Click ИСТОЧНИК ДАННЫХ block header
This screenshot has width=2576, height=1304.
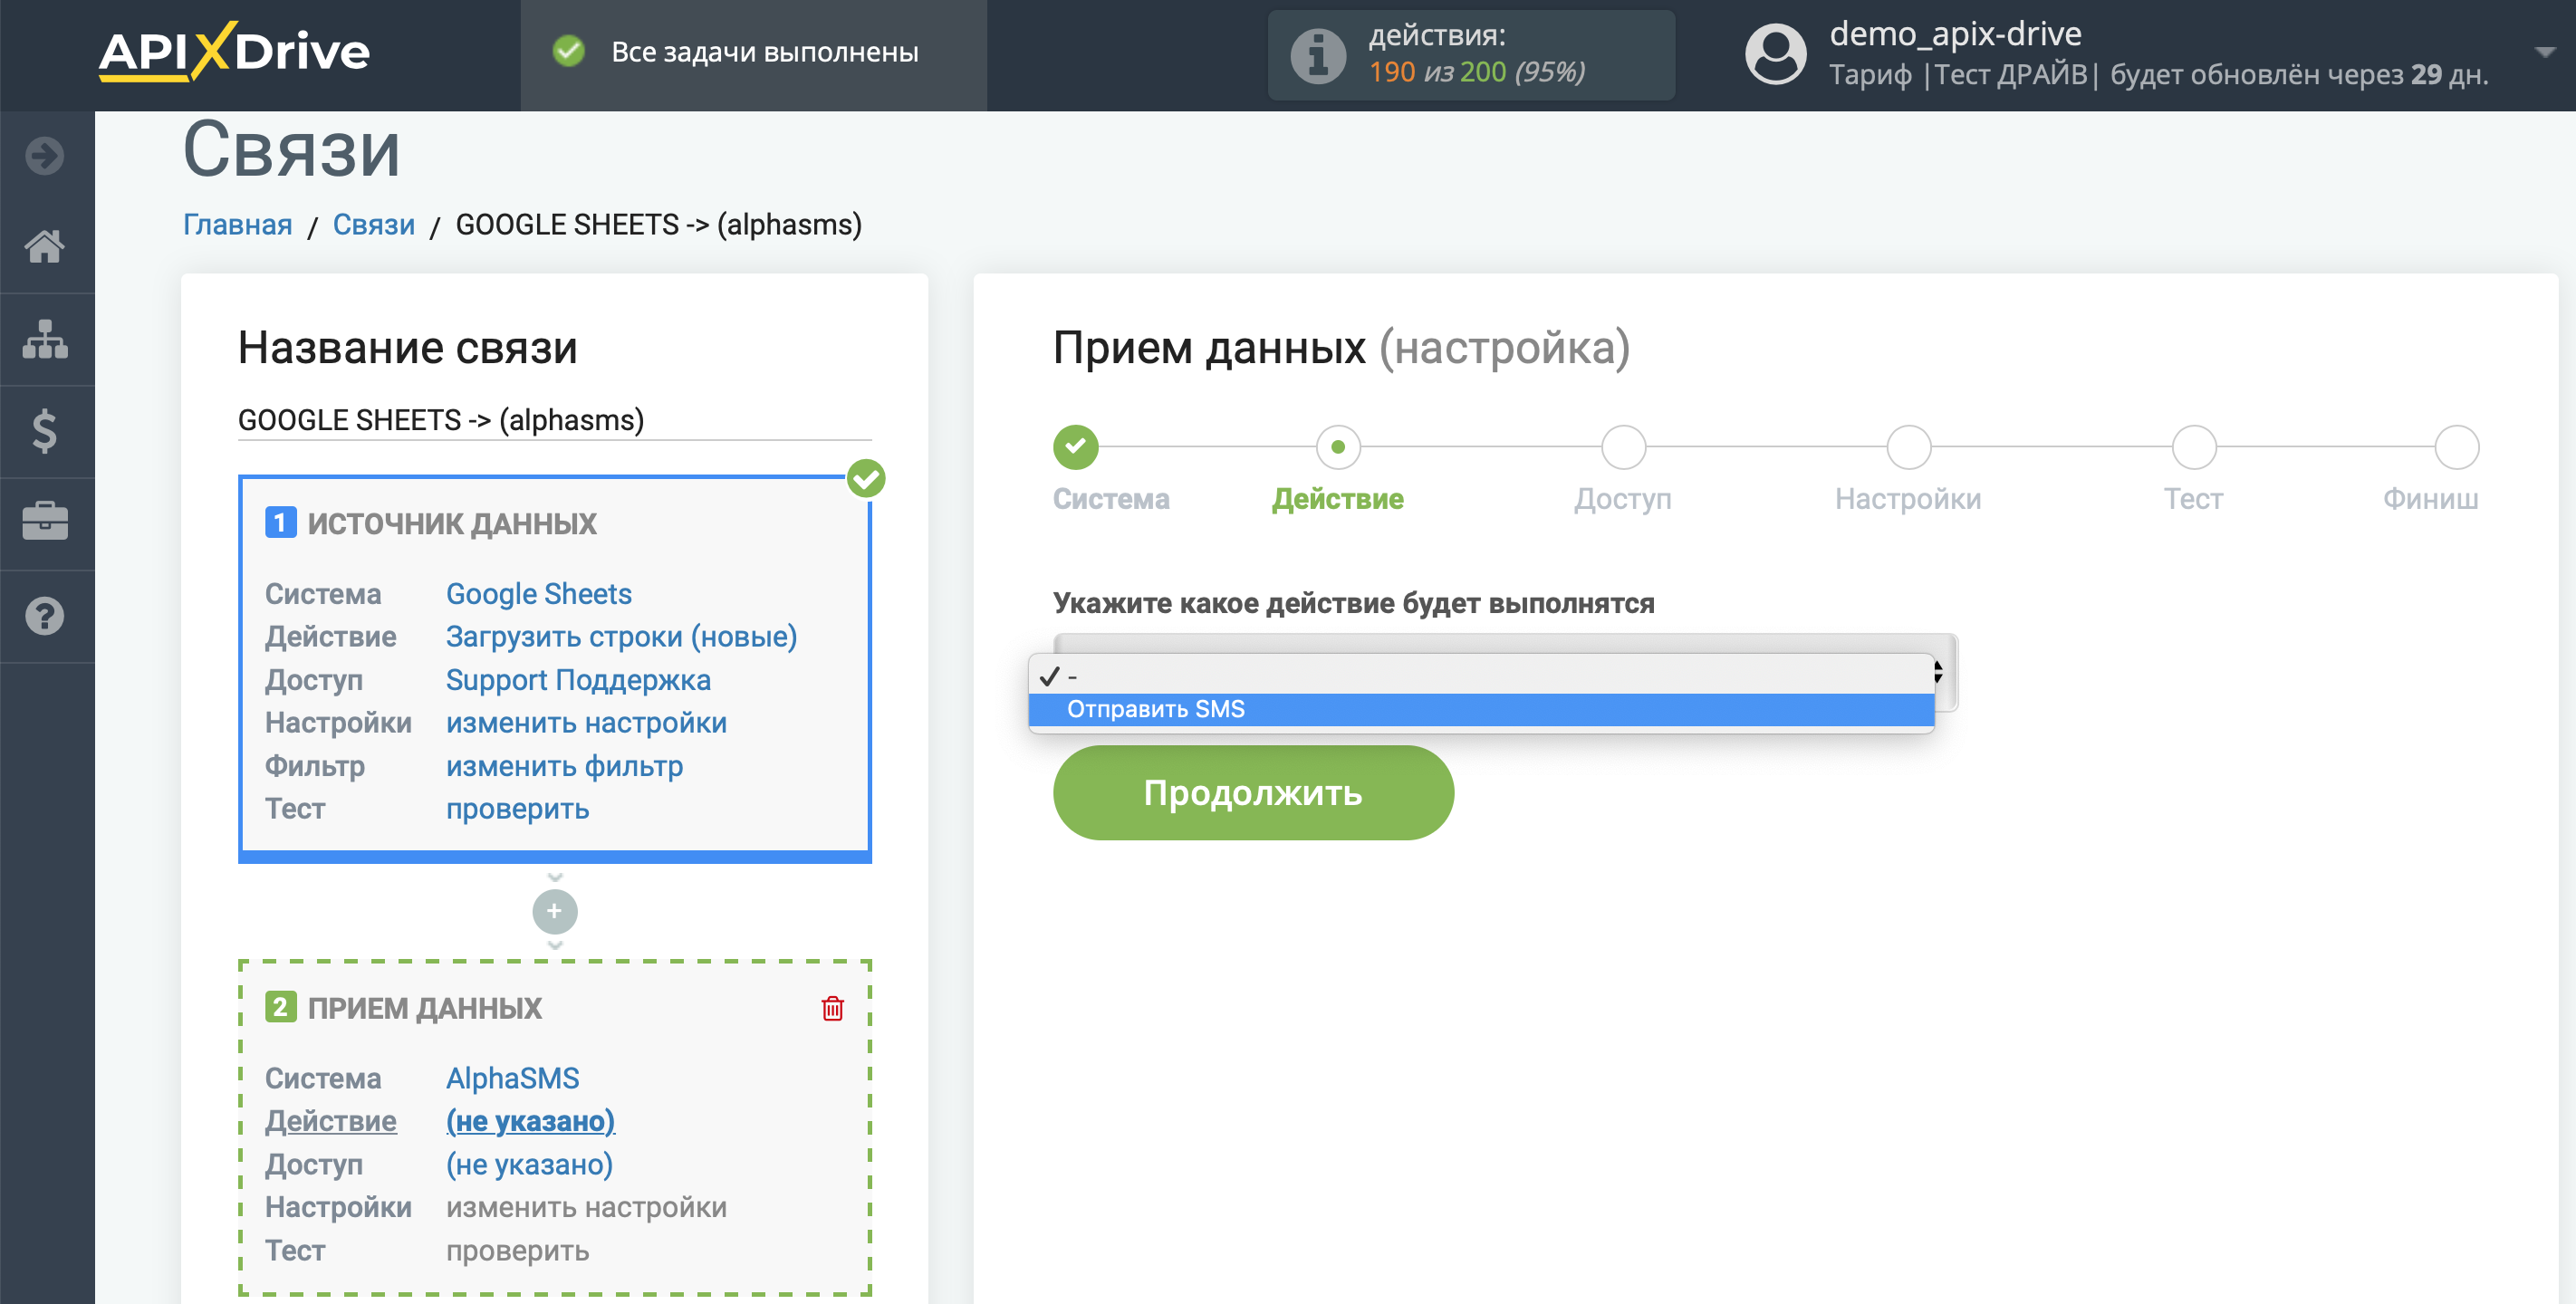[451, 523]
